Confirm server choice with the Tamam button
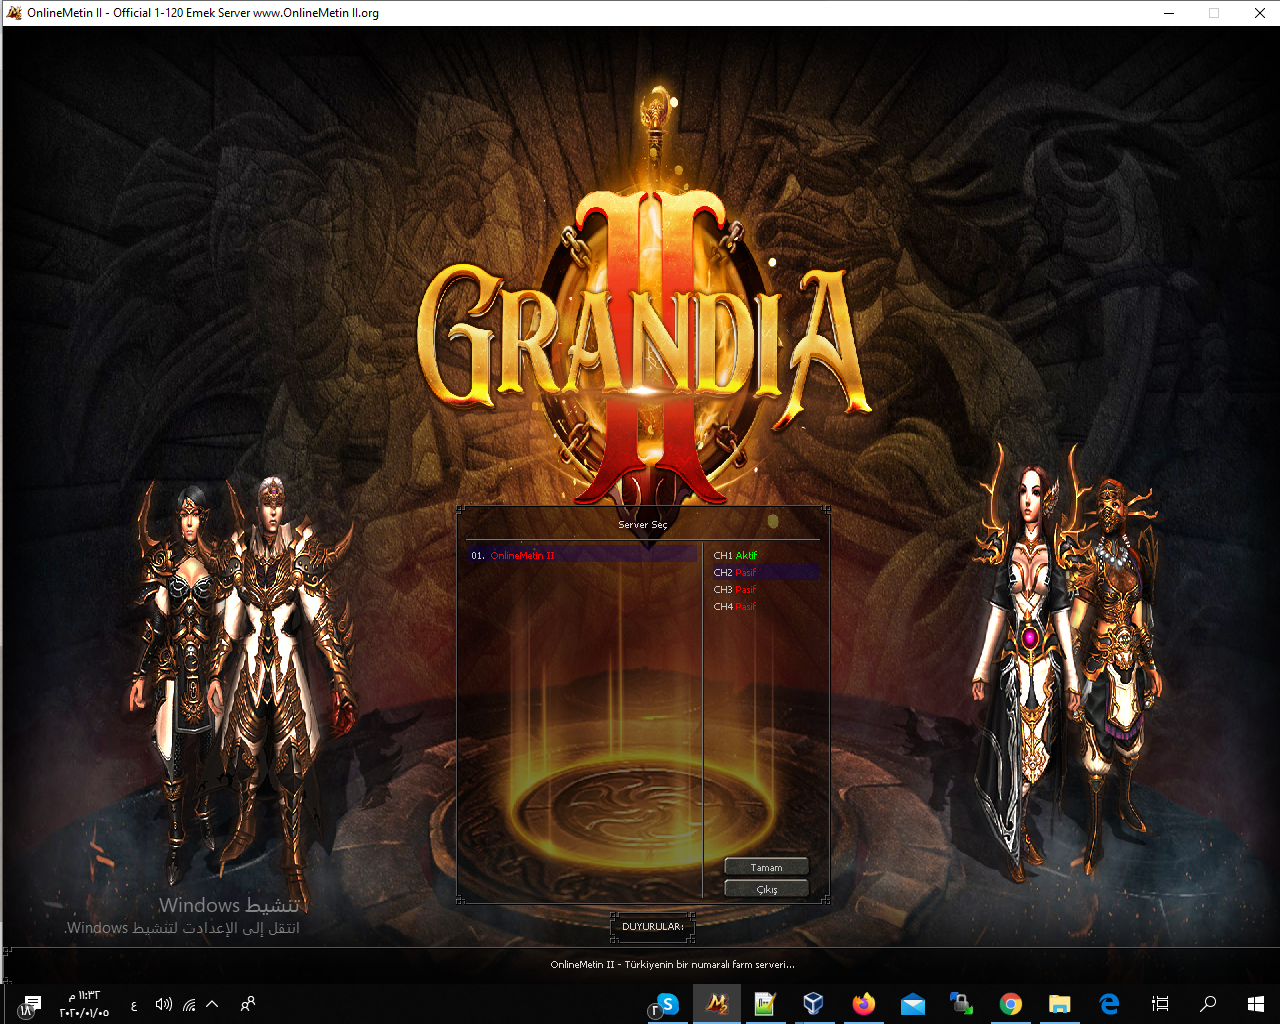The image size is (1280, 1024). [x=766, y=867]
